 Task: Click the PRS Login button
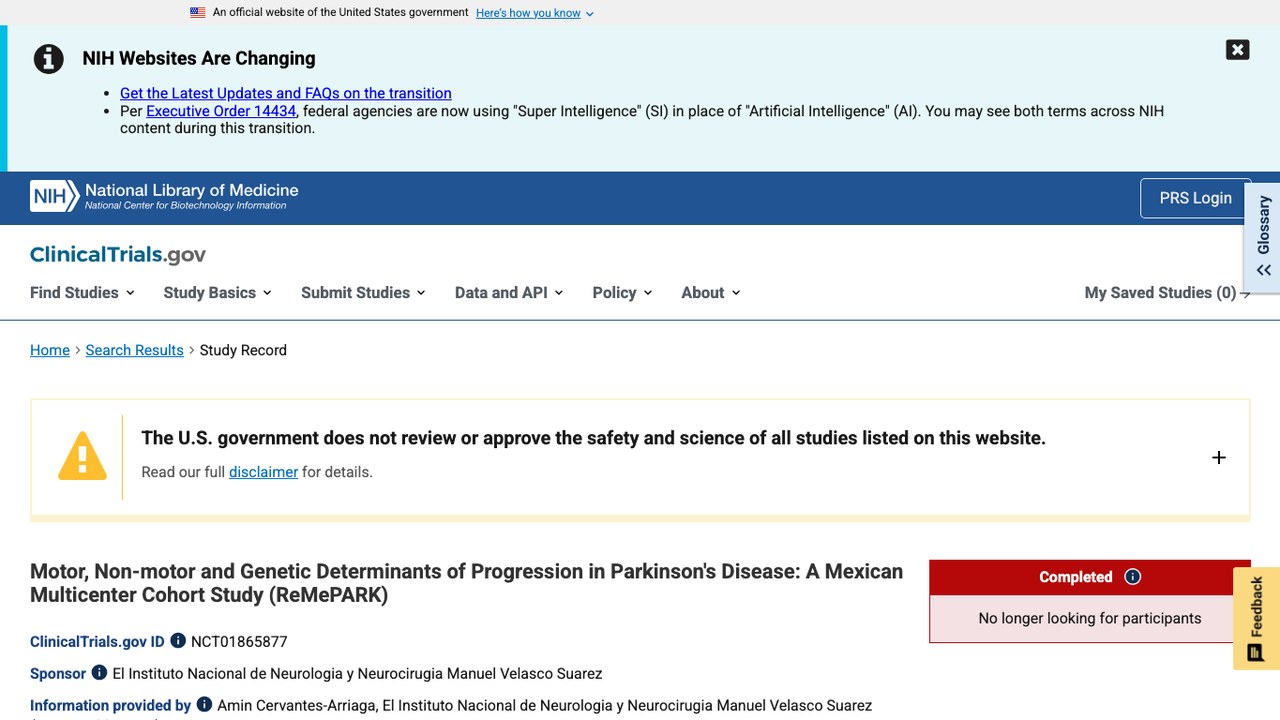click(1195, 198)
